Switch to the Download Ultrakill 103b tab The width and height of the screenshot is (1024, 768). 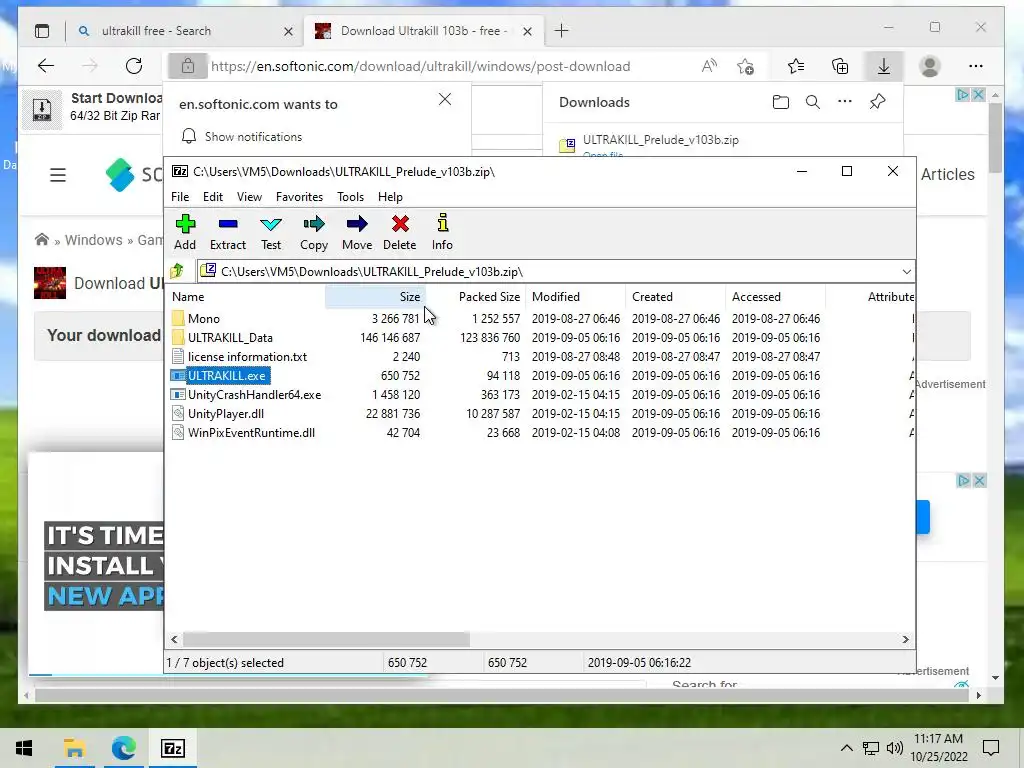423,31
